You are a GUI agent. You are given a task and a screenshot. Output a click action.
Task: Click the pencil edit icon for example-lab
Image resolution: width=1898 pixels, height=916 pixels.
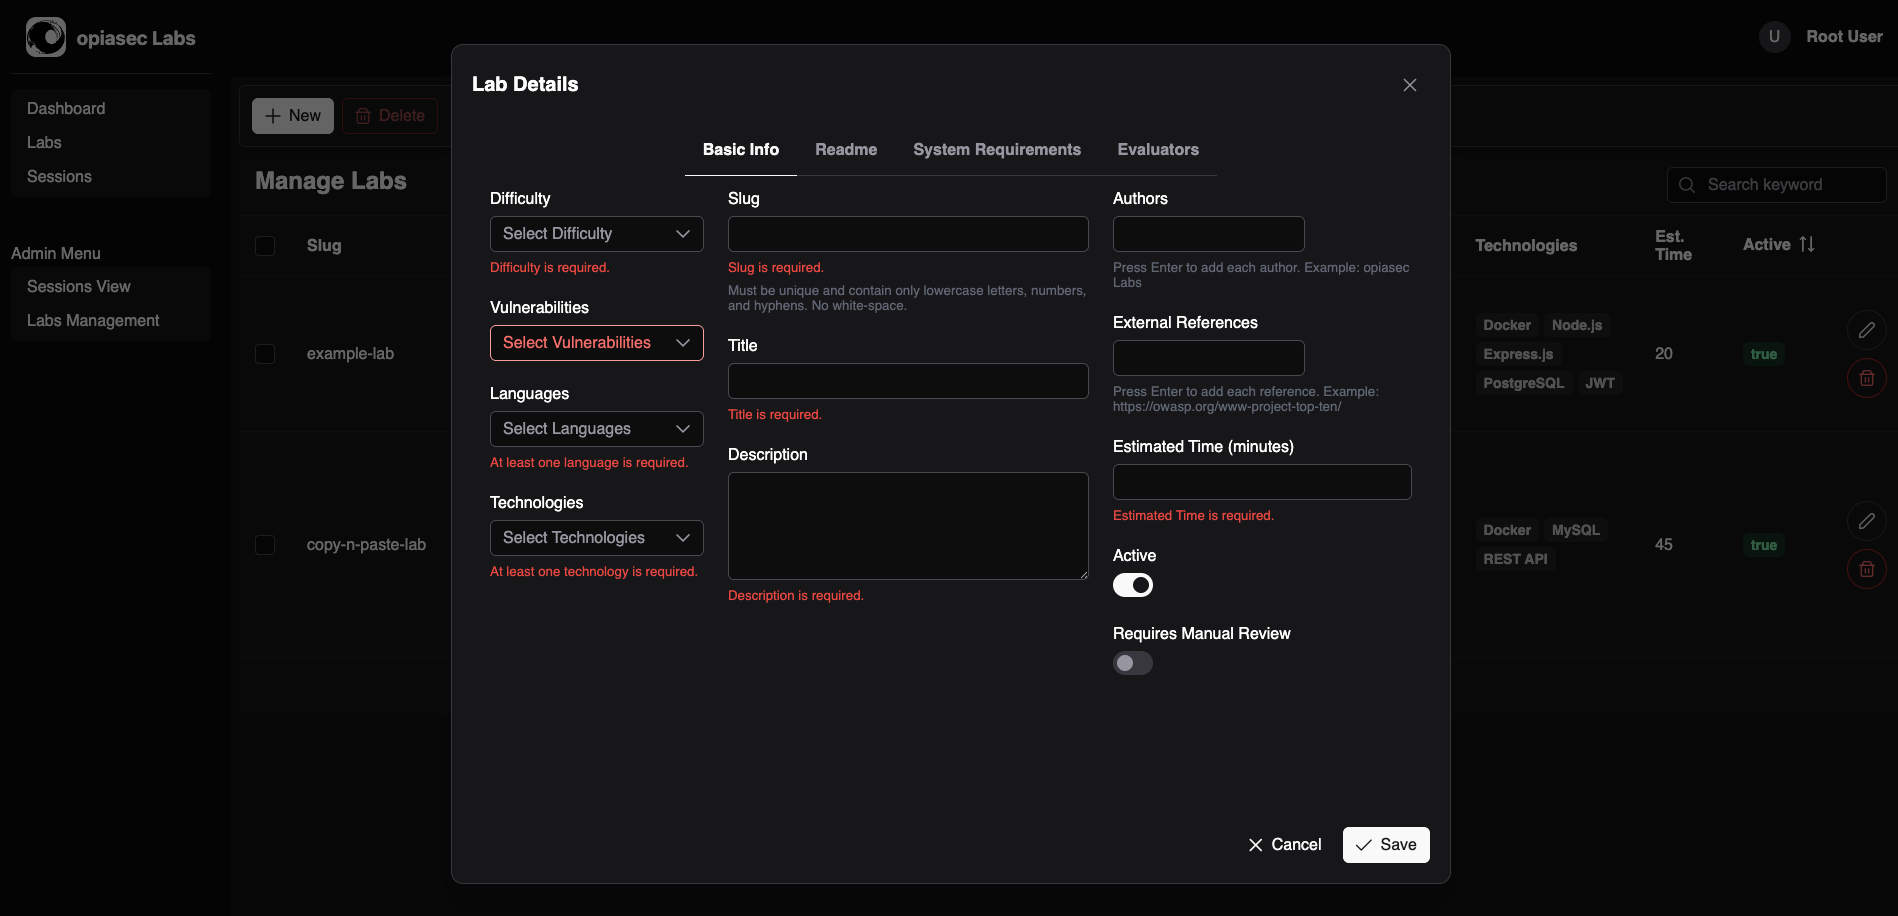(x=1867, y=330)
